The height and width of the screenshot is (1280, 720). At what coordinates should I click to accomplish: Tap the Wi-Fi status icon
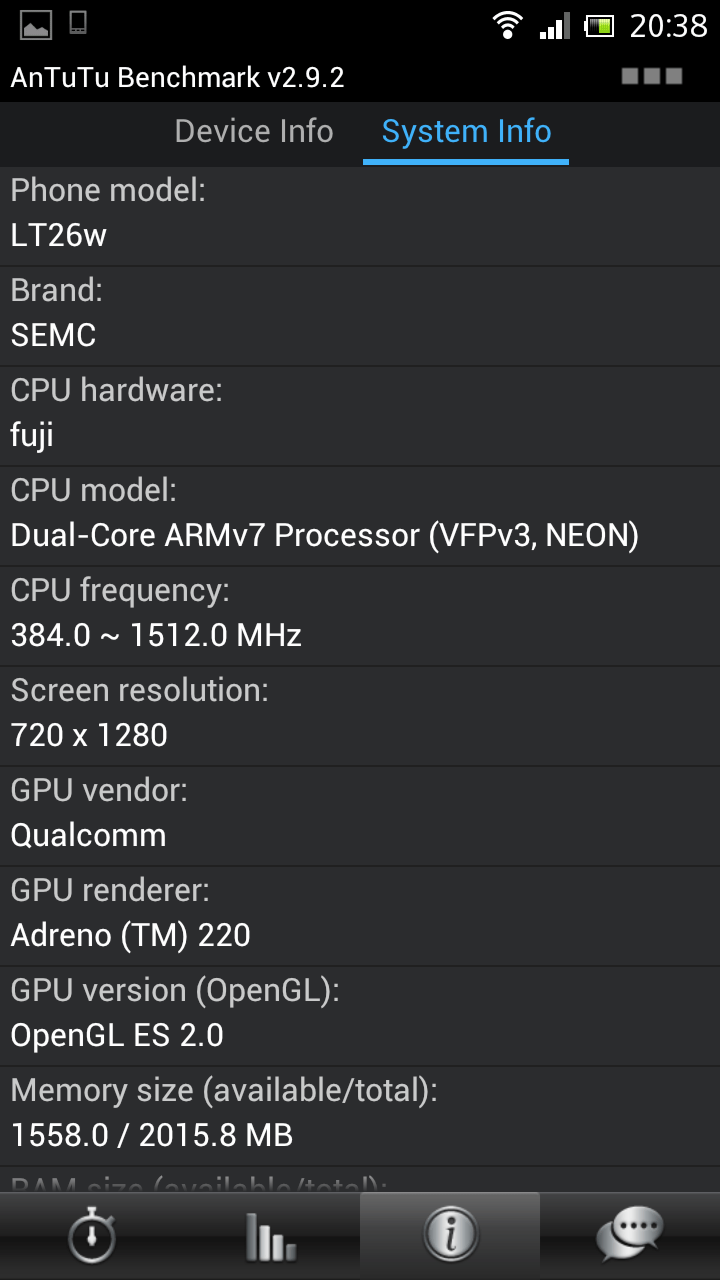pyautogui.click(x=508, y=25)
